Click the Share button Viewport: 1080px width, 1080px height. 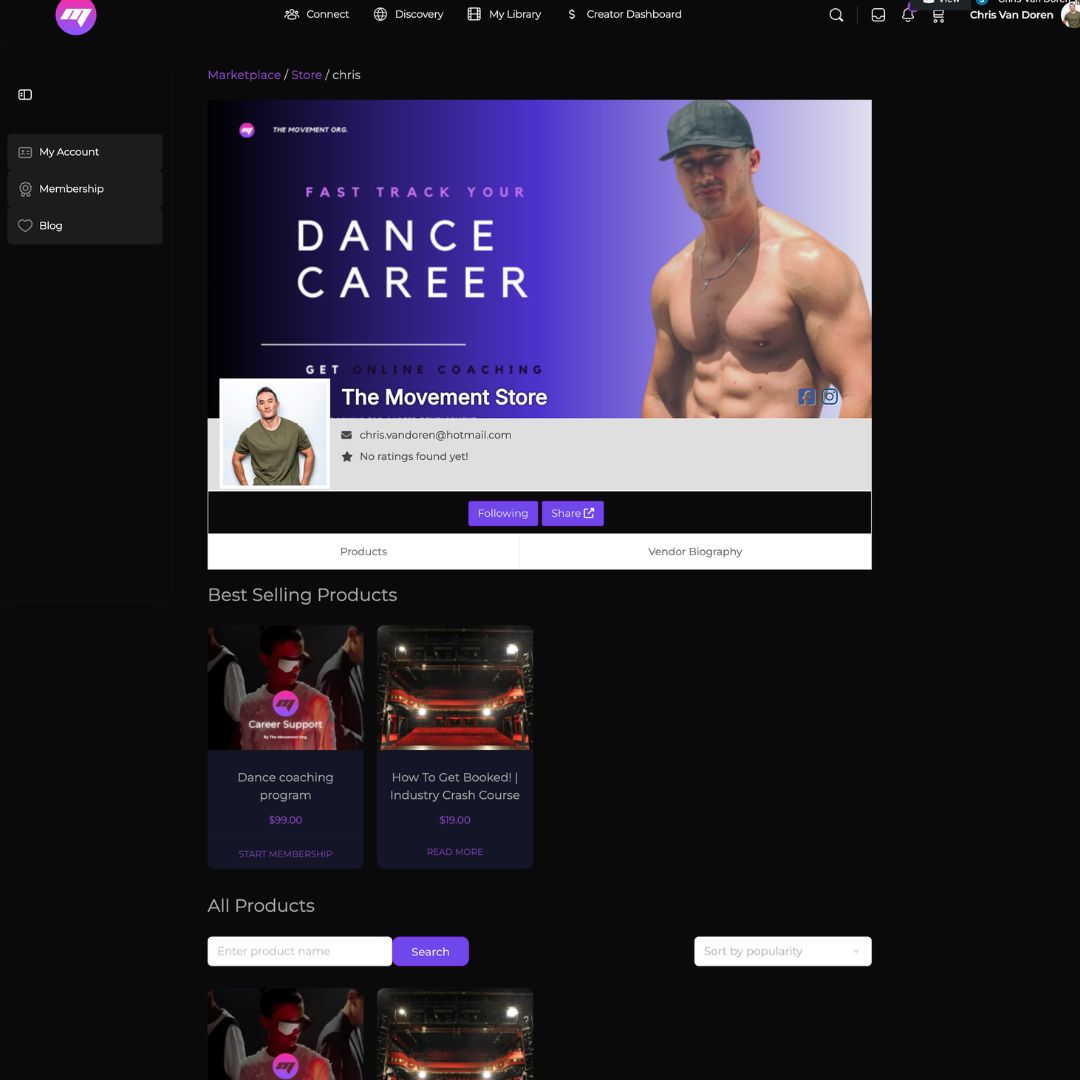(572, 513)
